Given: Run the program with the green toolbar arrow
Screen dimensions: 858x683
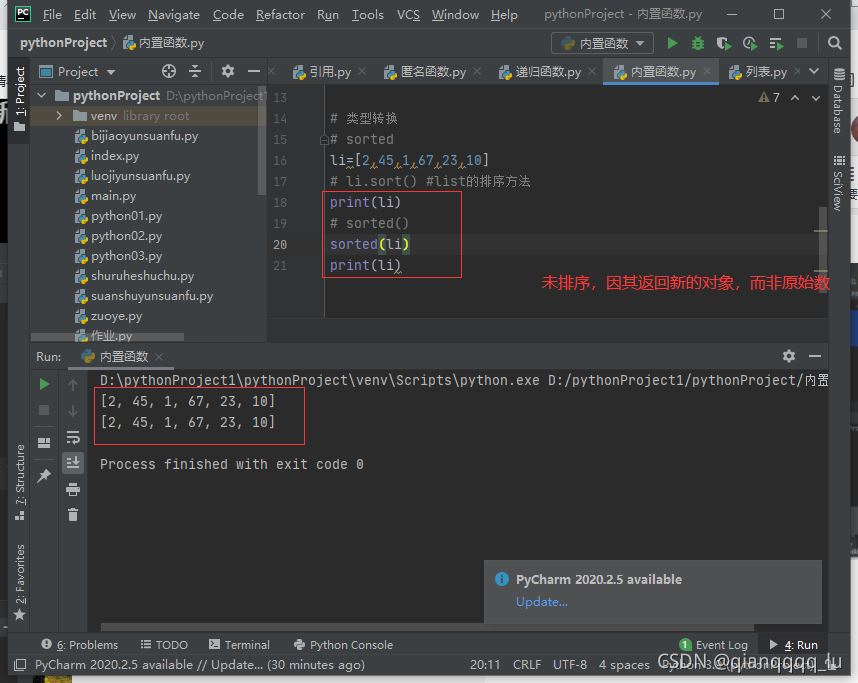Looking at the screenshot, I should [x=672, y=43].
